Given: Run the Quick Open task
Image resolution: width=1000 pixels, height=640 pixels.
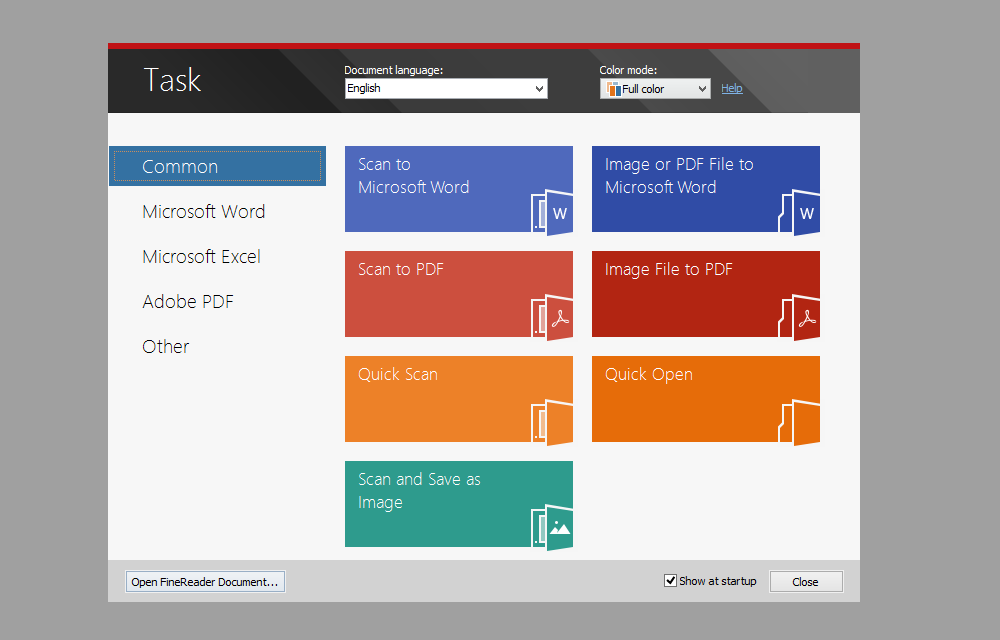Looking at the screenshot, I should click(705, 399).
